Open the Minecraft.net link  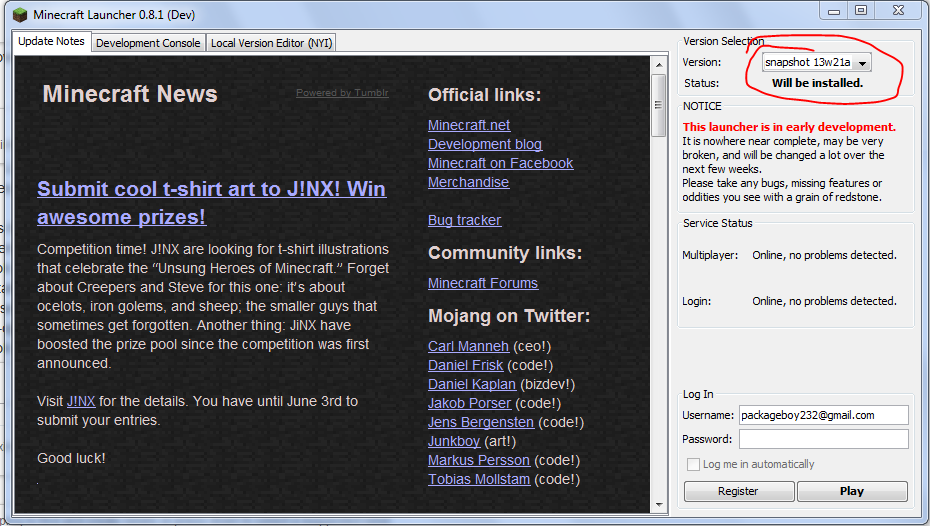[469, 125]
